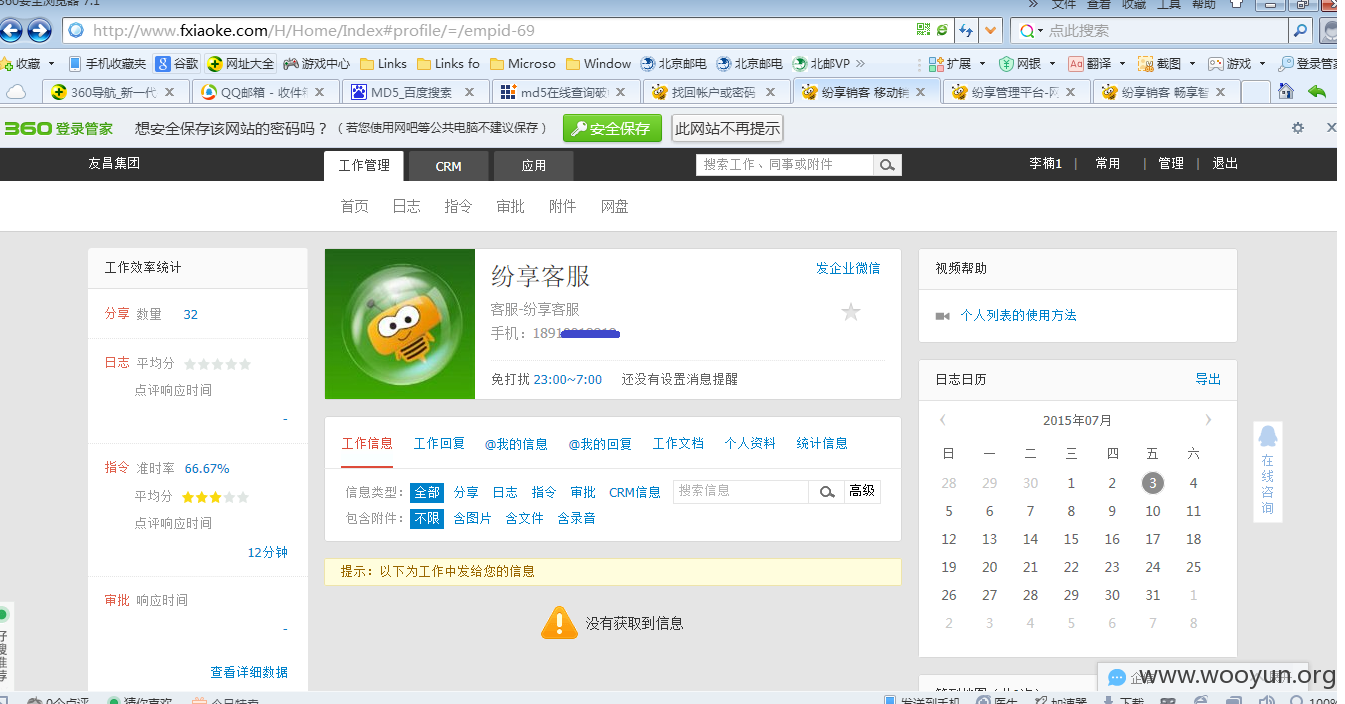This screenshot has height=704, width=1345.
Task: Click the 搜索工作、同事或附件 search field
Action: [785, 164]
